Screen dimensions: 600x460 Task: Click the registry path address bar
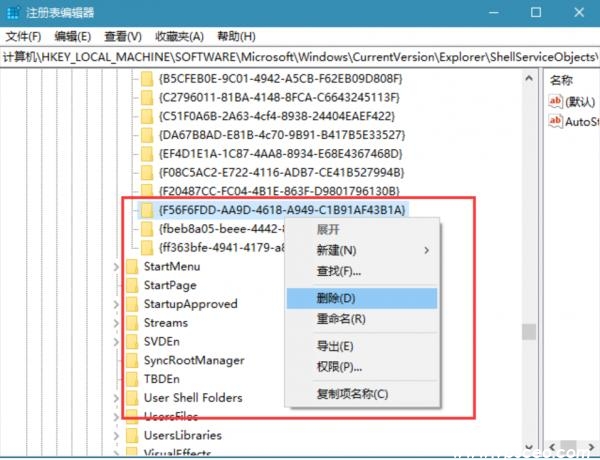pyautogui.click(x=300, y=57)
